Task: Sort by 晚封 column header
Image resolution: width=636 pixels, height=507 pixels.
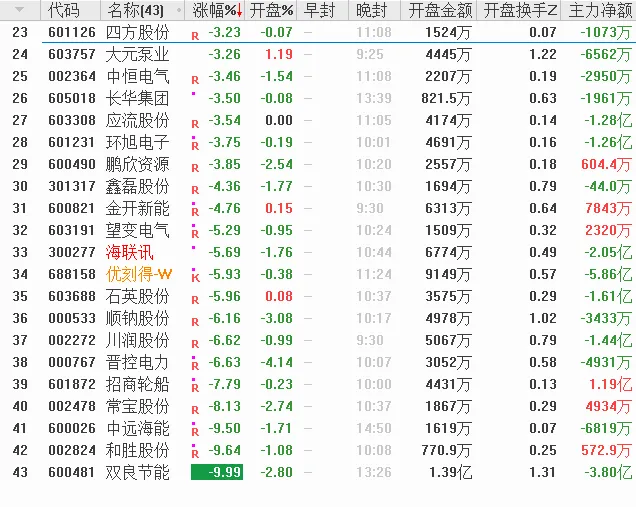Action: tap(371, 10)
